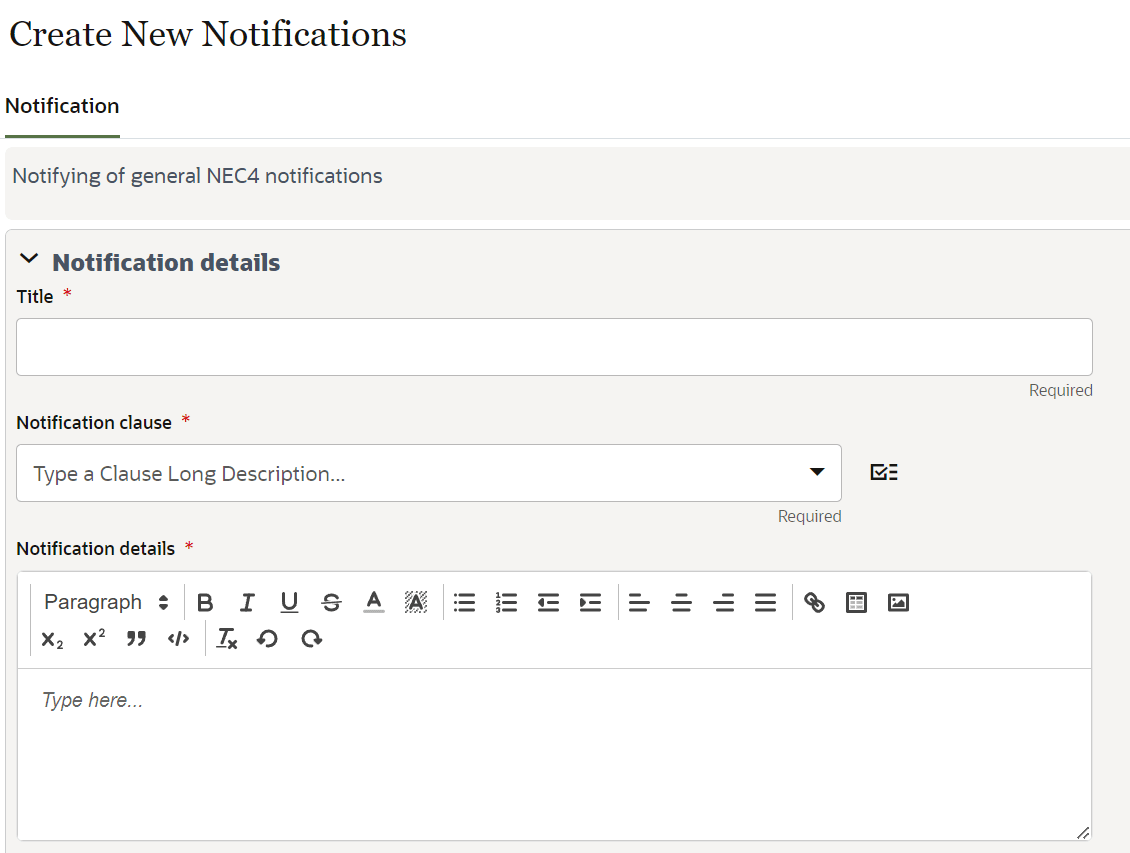Image resolution: width=1130 pixels, height=853 pixels.
Task: Redo the last editor change
Action: tap(311, 638)
